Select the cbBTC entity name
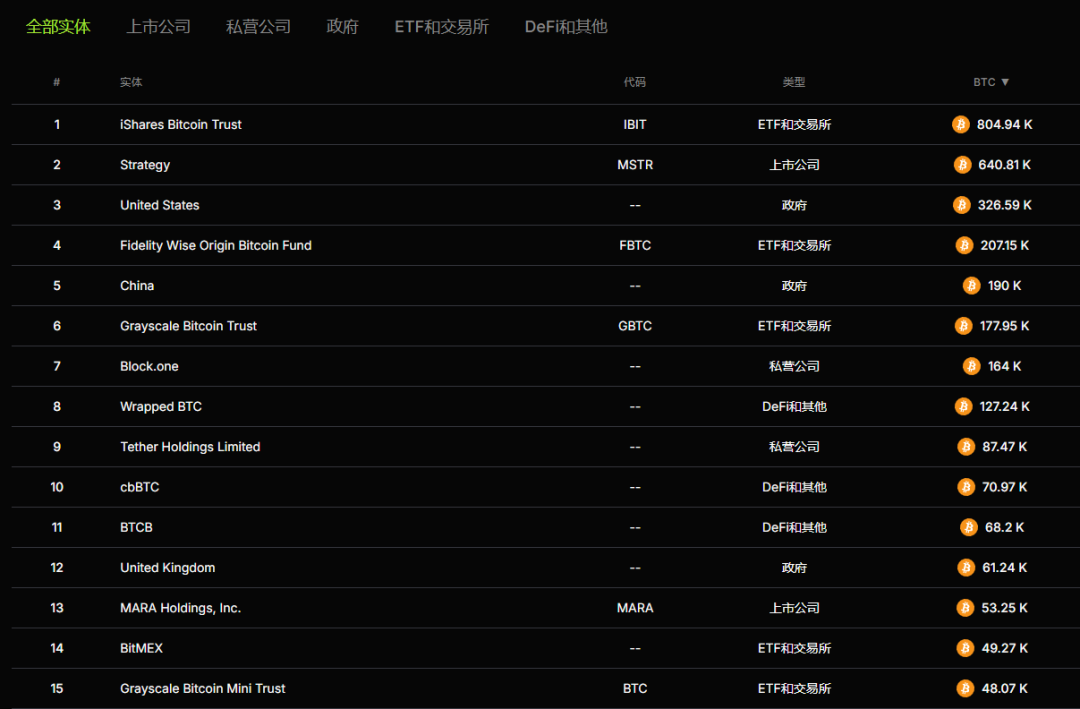This screenshot has height=709, width=1080. (x=139, y=487)
